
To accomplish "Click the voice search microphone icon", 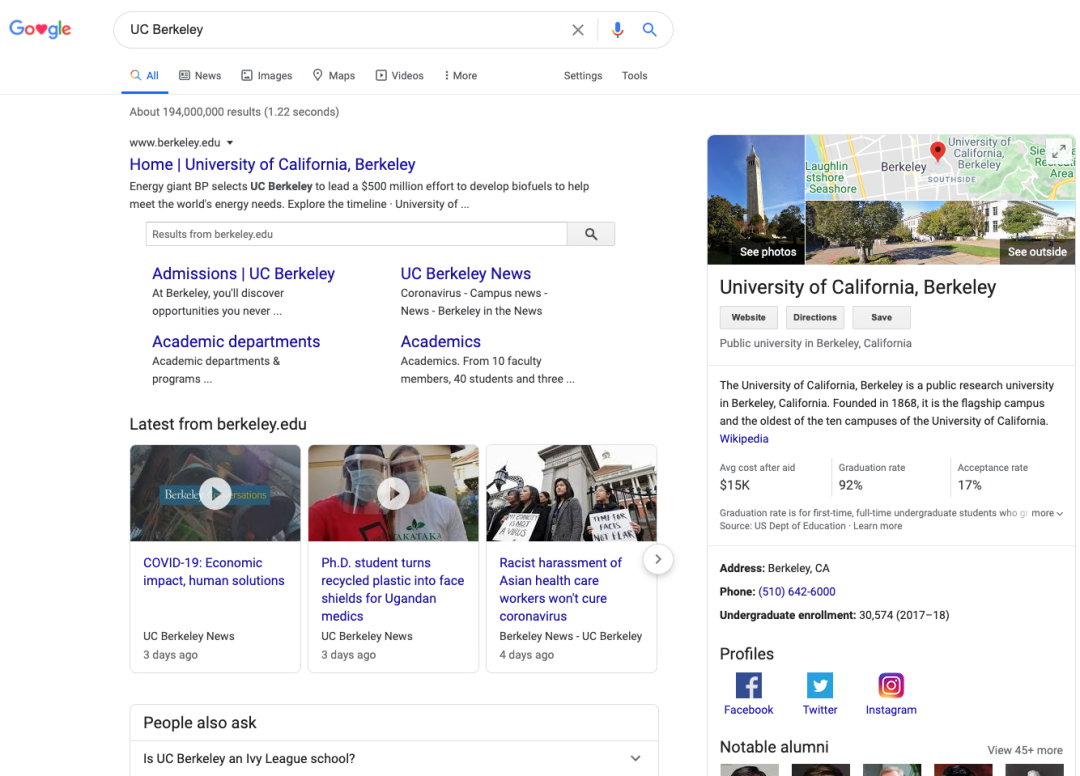I will pos(617,30).
